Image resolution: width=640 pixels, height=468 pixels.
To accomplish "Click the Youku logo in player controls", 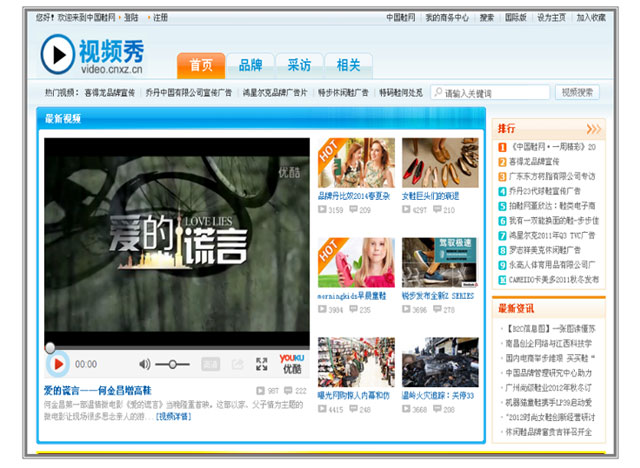I will (x=291, y=362).
